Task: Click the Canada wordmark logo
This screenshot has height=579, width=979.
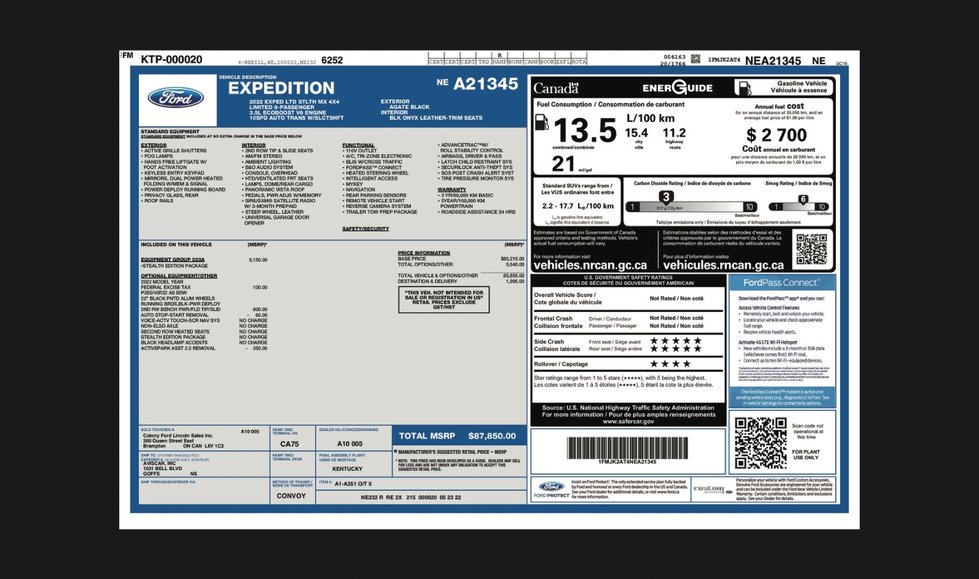Action: tap(556, 88)
